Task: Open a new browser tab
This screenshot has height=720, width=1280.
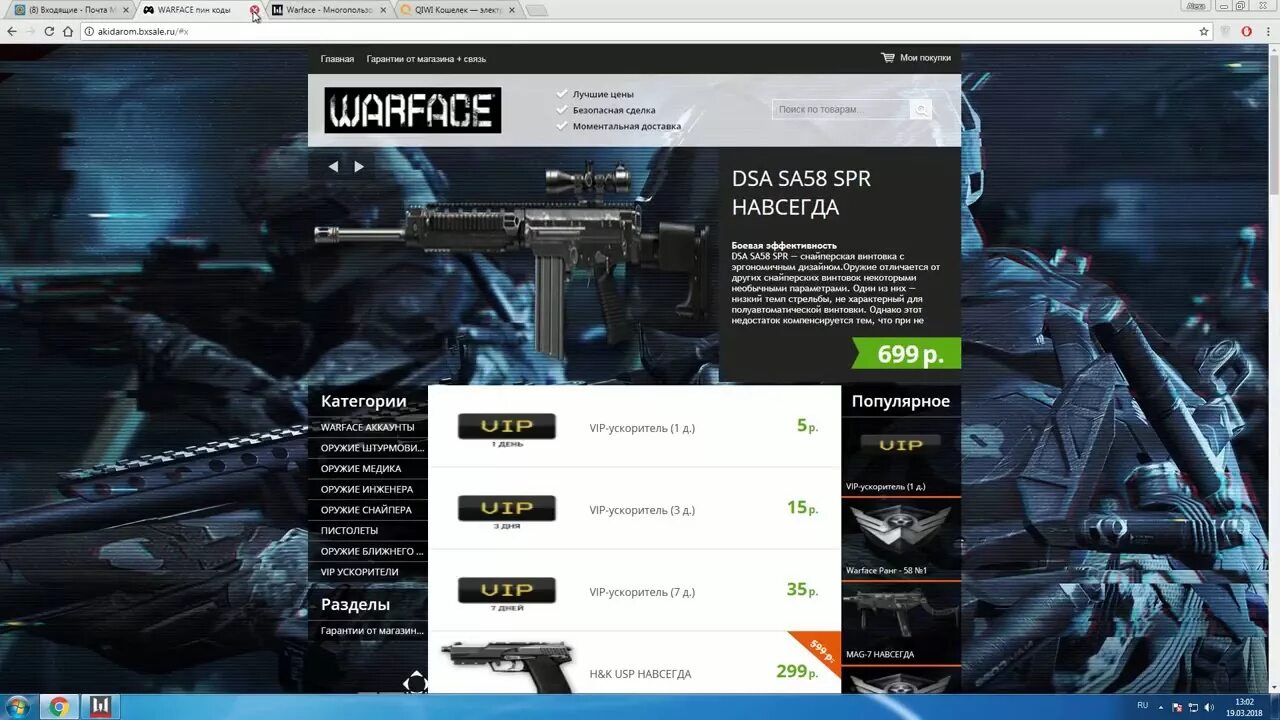Action: pos(536,10)
